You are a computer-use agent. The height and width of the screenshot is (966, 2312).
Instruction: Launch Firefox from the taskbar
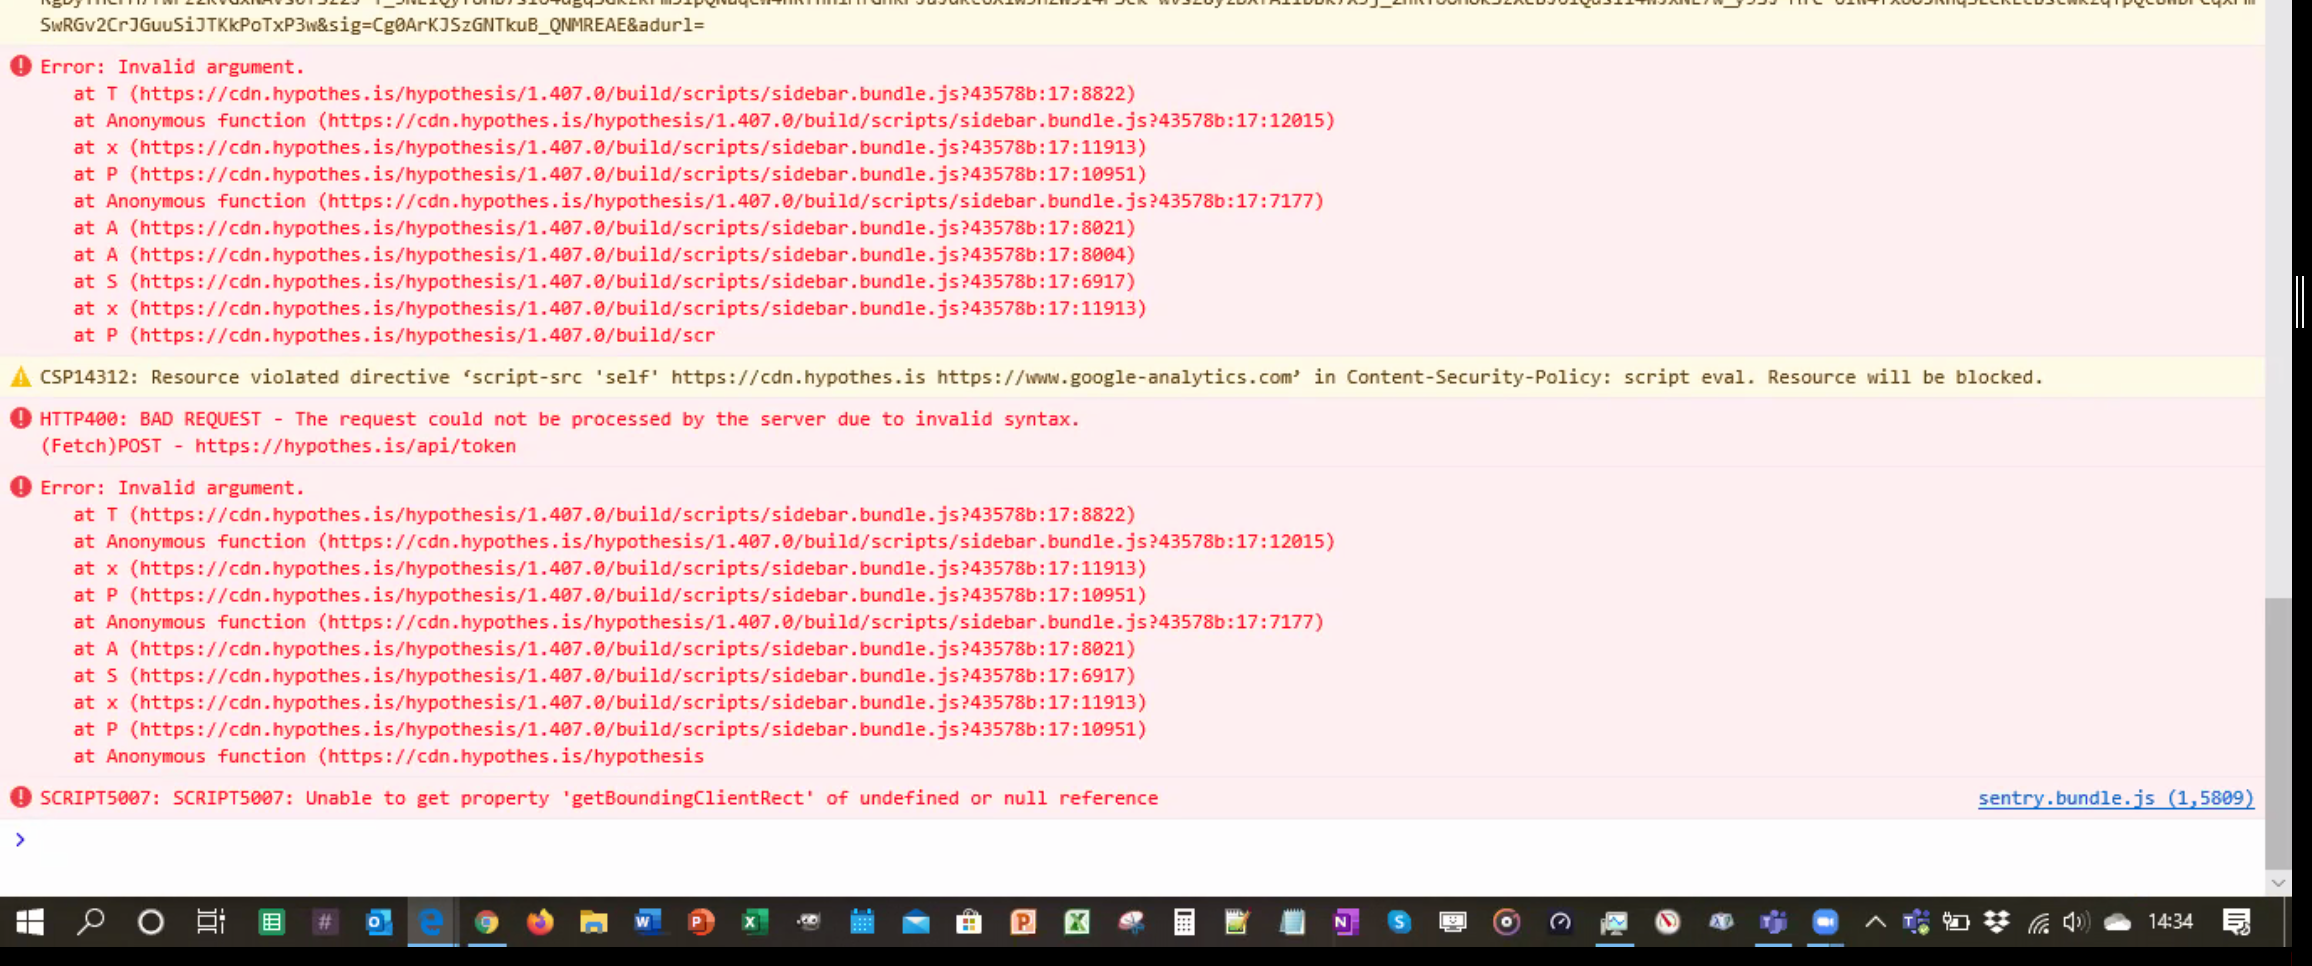point(540,922)
